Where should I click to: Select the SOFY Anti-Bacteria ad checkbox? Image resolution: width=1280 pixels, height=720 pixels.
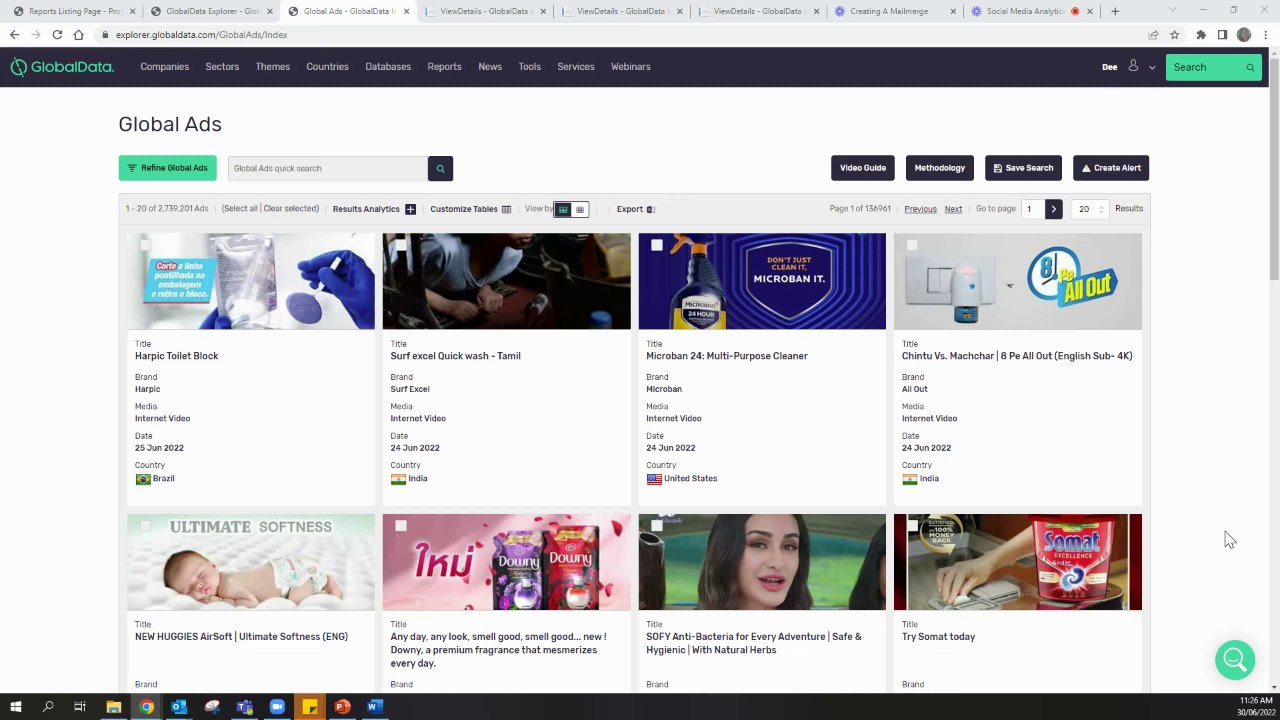point(656,526)
